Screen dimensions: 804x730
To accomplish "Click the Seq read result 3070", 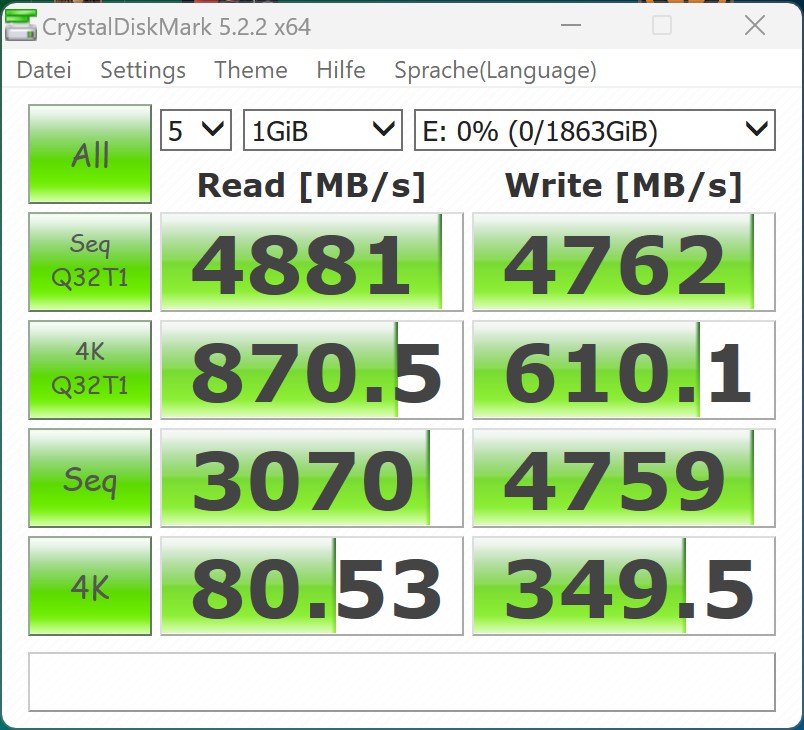I will [312, 478].
